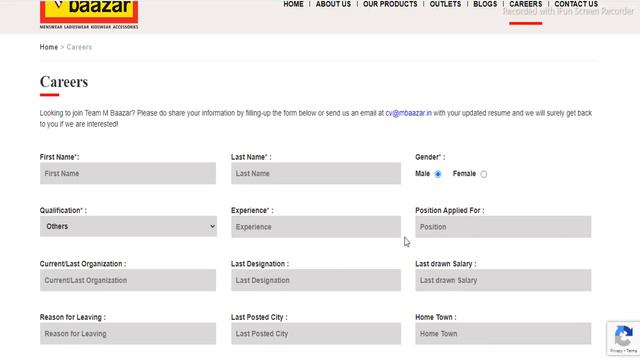
Task: Click the cv@mbaazar.in email link
Action: tap(409, 113)
